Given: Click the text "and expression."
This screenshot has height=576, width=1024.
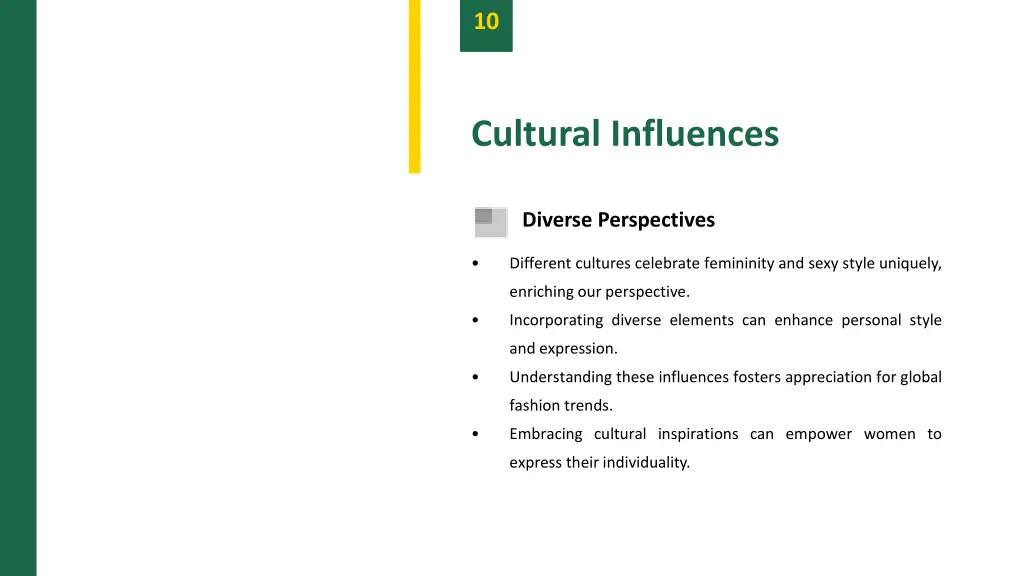Looking at the screenshot, I should tap(563, 349).
